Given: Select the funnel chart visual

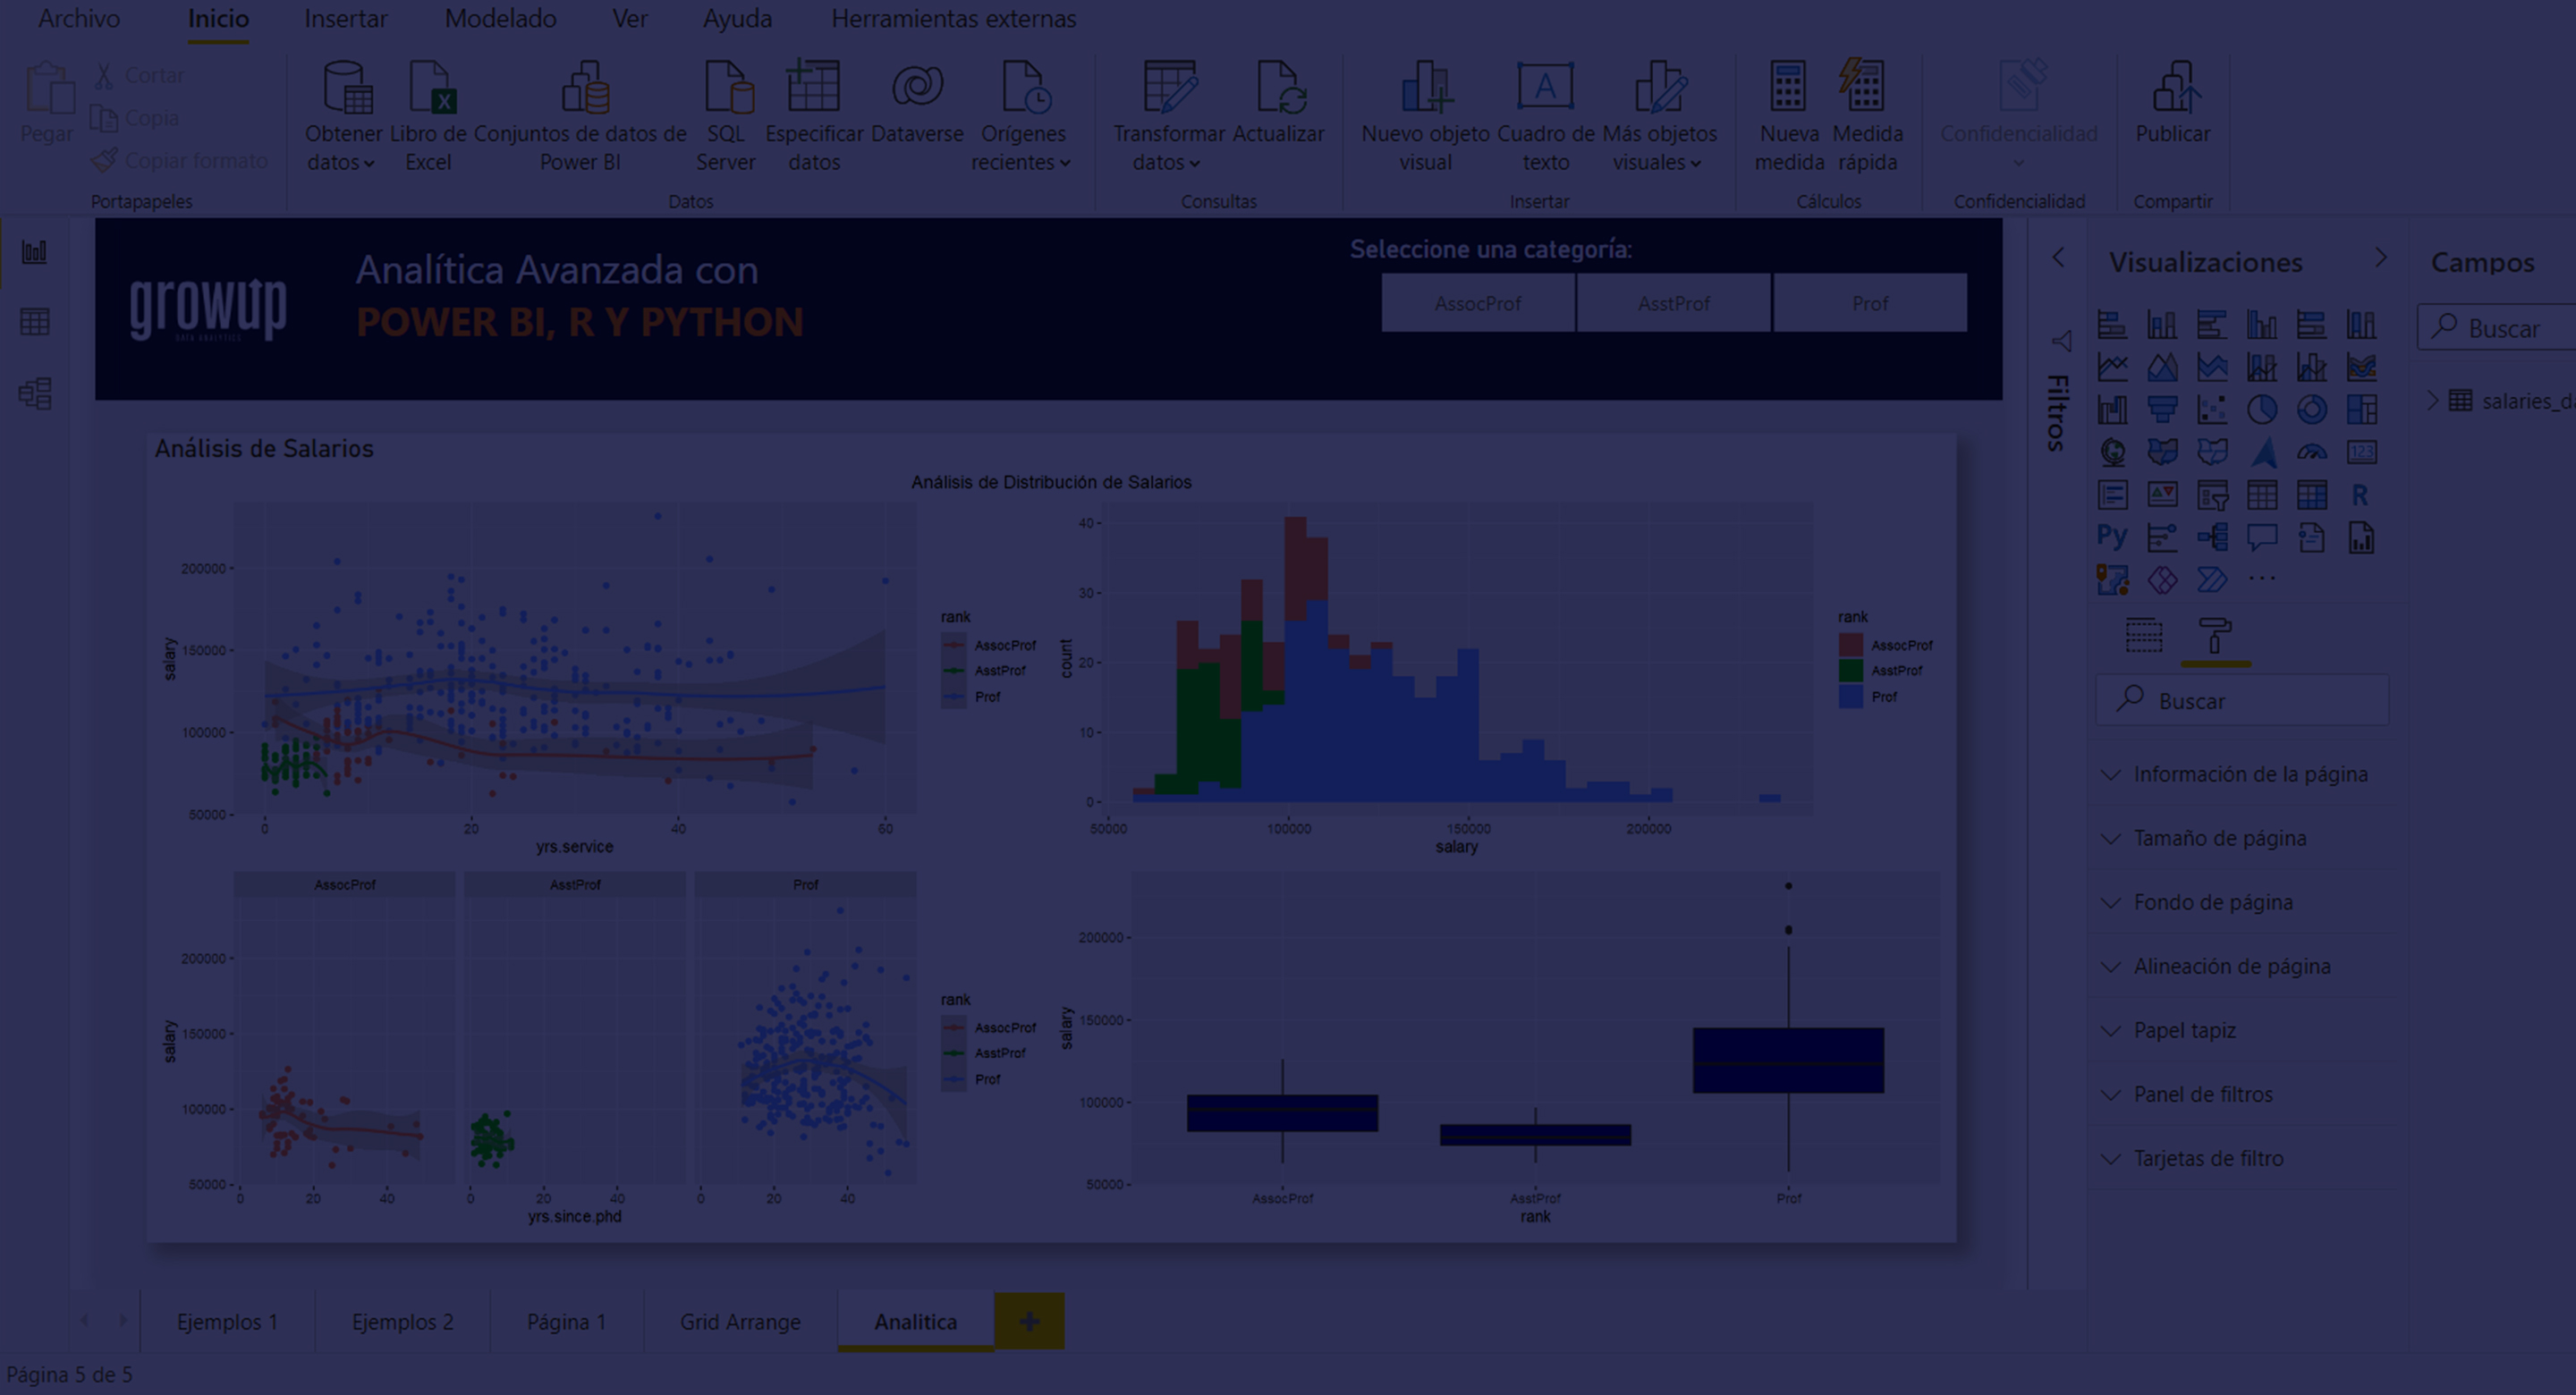Looking at the screenshot, I should coord(2162,410).
